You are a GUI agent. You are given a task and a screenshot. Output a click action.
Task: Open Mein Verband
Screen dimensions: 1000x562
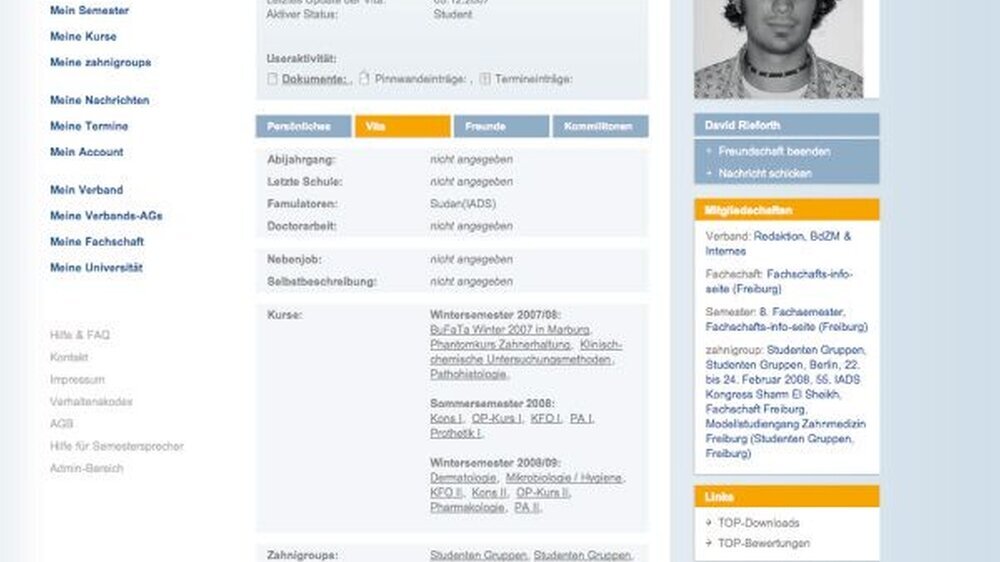coord(86,190)
